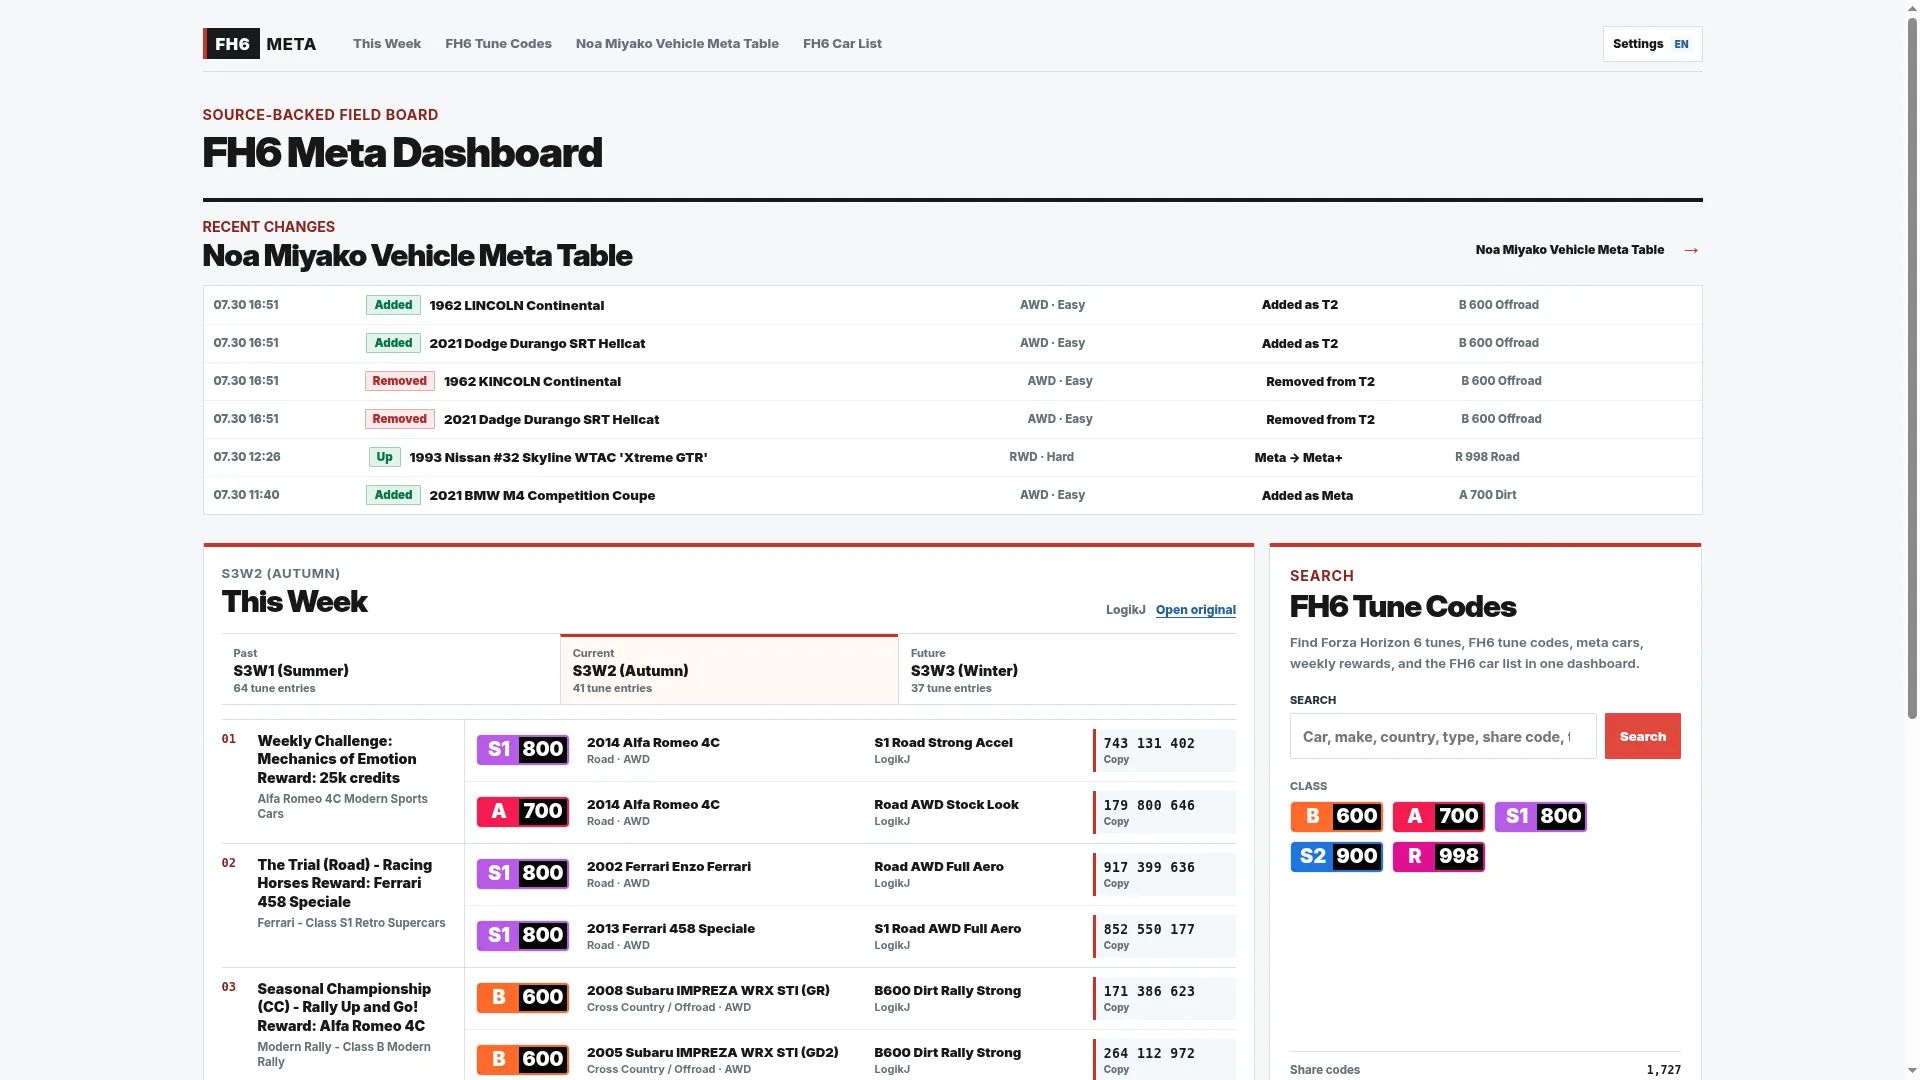This screenshot has height=1080, width=1920.
Task: Click S1 800 badge for 2002 Ferrari Enzo Ferrari
Action: pos(523,874)
